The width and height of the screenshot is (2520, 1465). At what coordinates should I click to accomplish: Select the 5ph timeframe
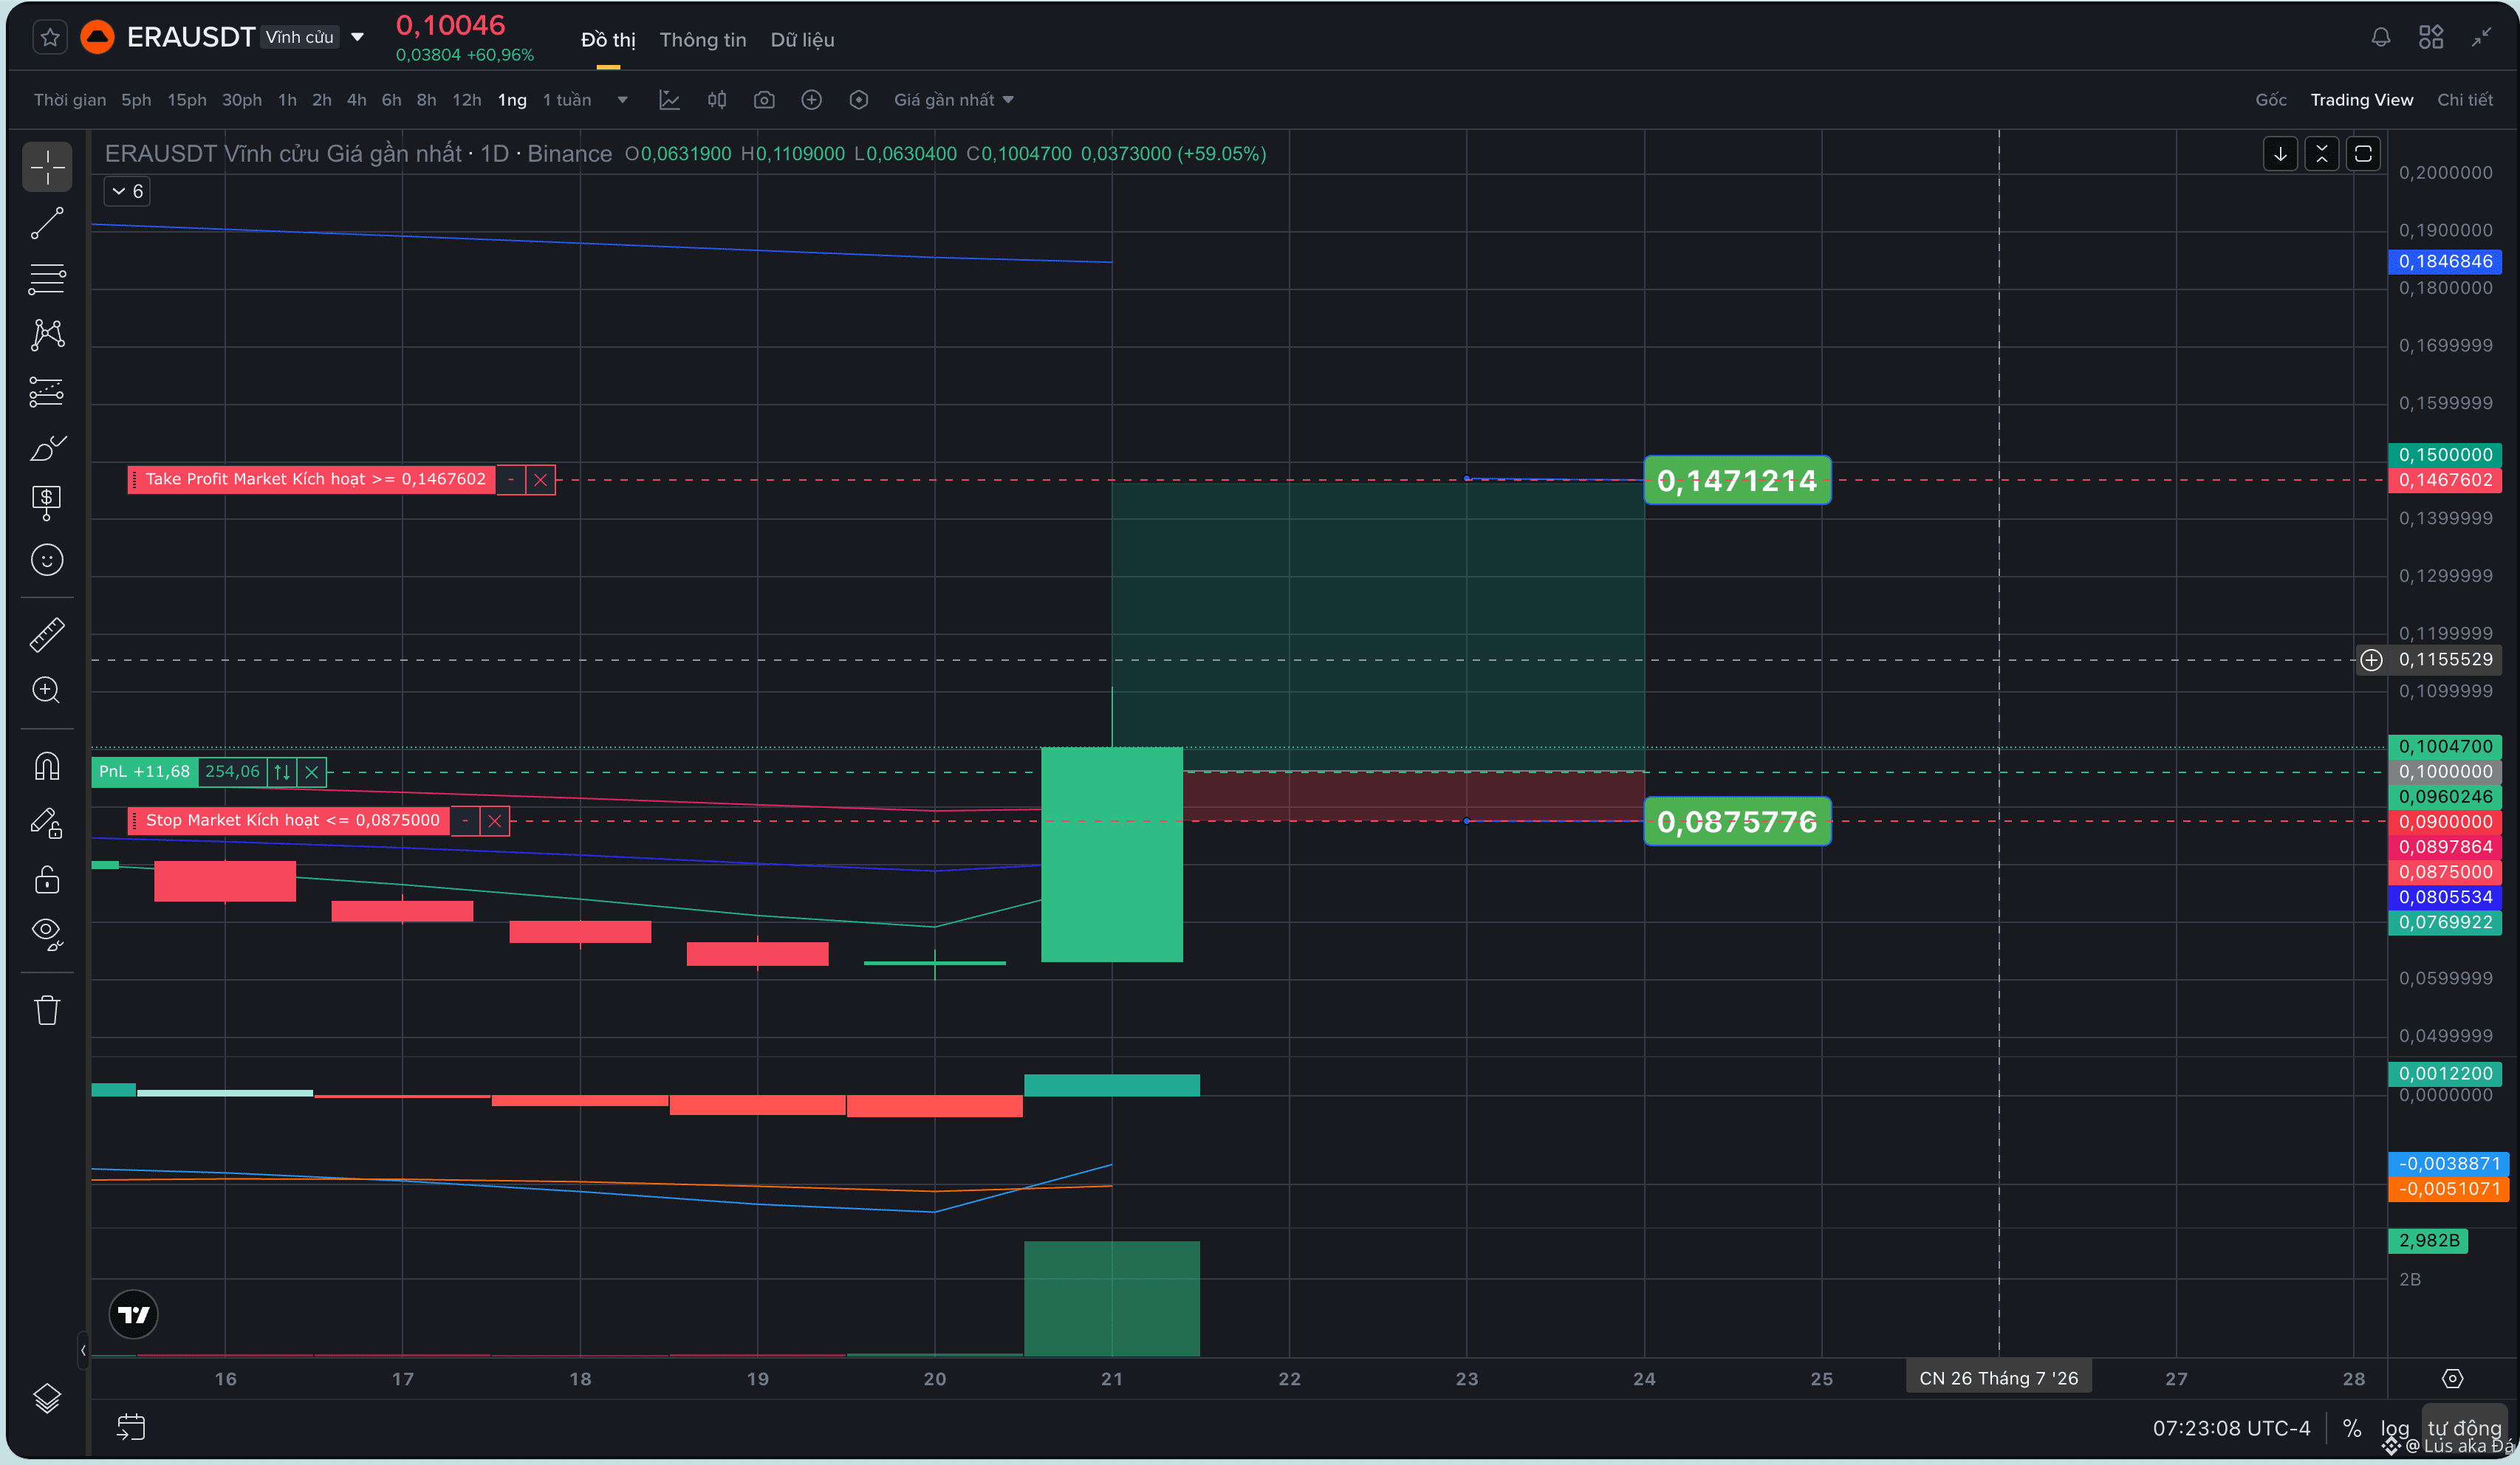[136, 100]
